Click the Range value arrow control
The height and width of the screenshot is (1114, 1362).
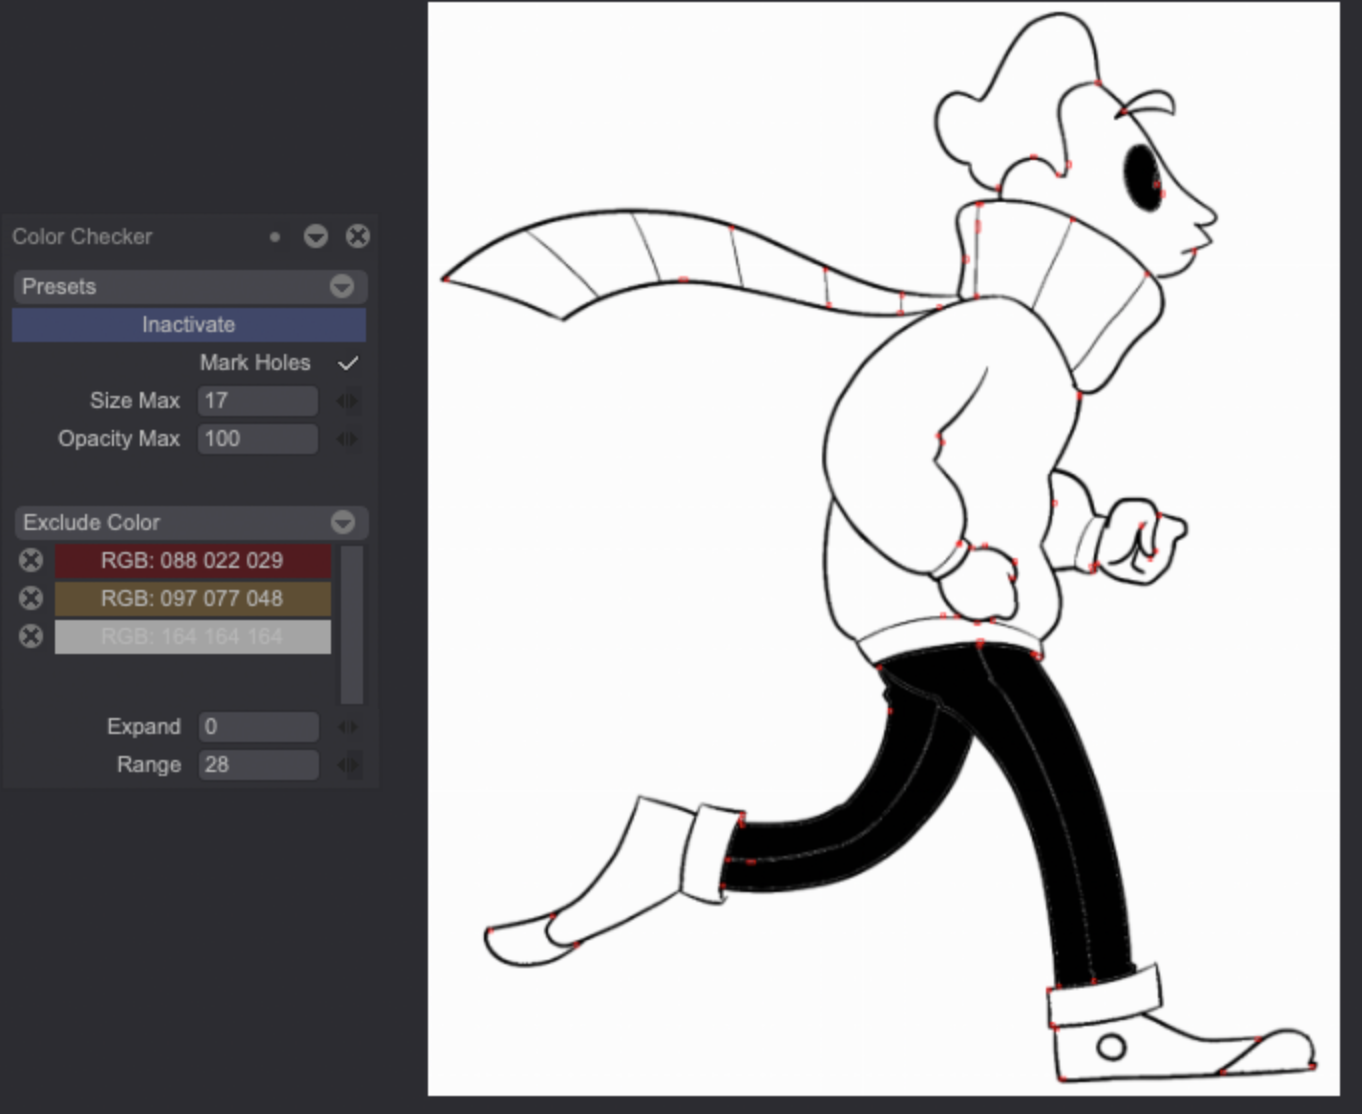click(x=346, y=765)
